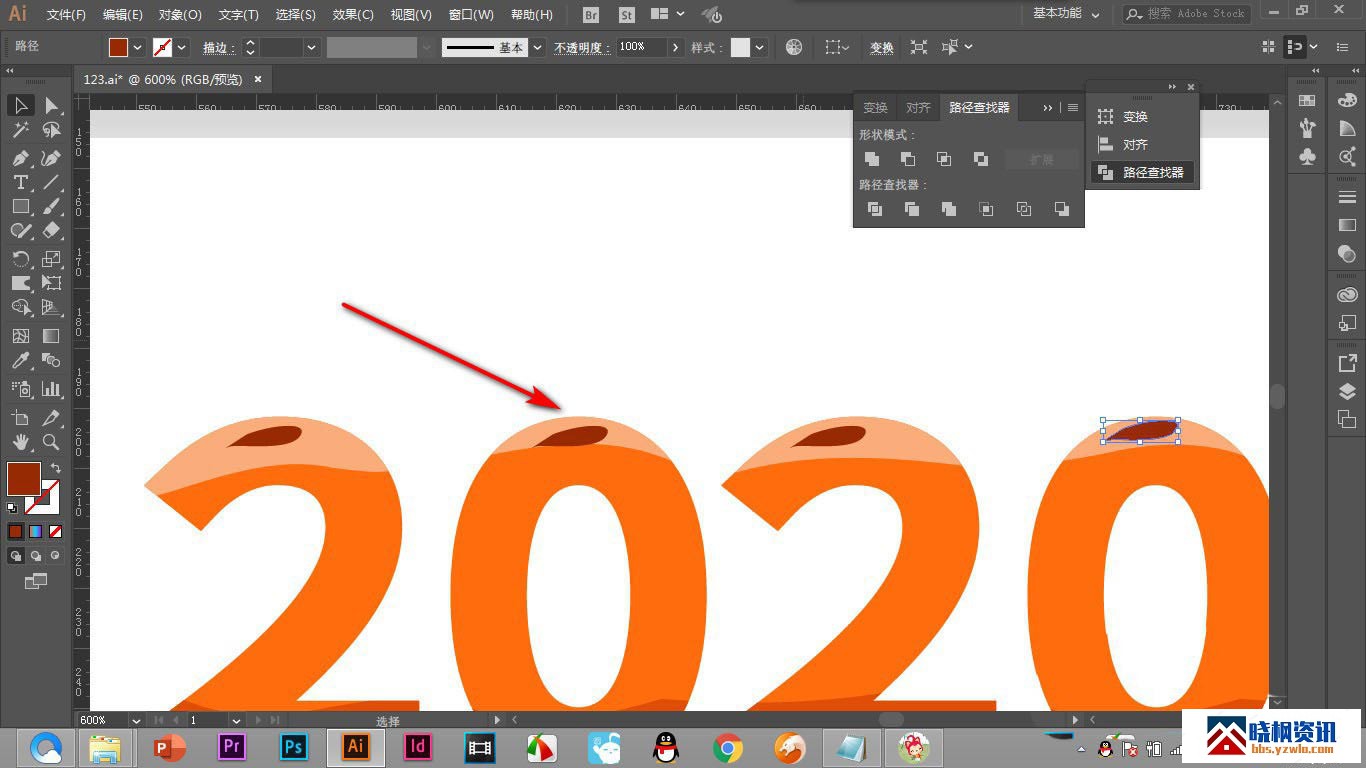1366x768 pixels.
Task: Click the Unite shape mode icon
Action: [x=872, y=159]
